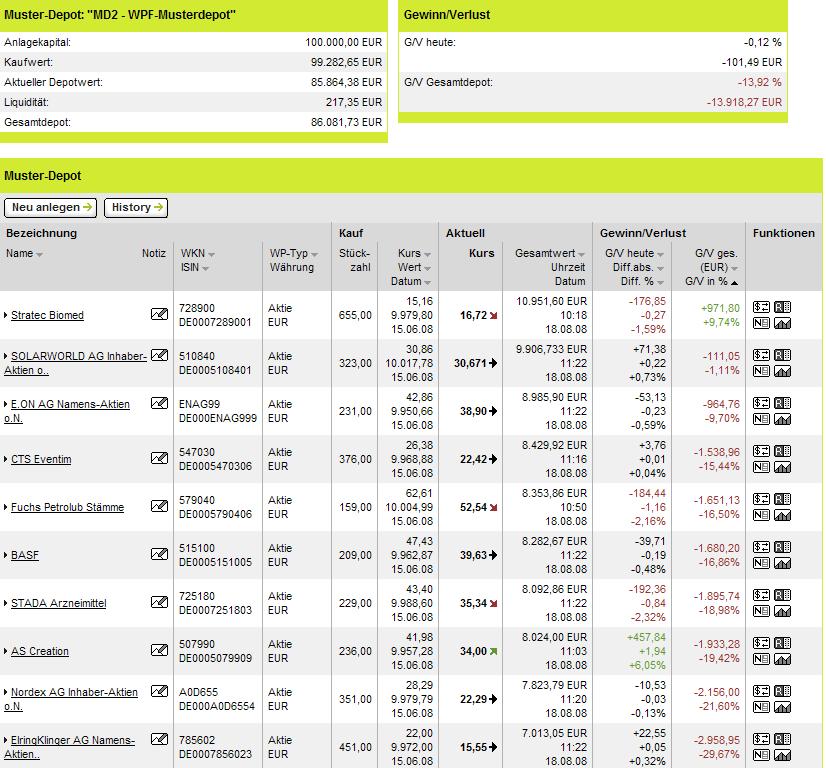Open the CTS Eventim link
Image resolution: width=826 pixels, height=768 pixels.
point(41,459)
